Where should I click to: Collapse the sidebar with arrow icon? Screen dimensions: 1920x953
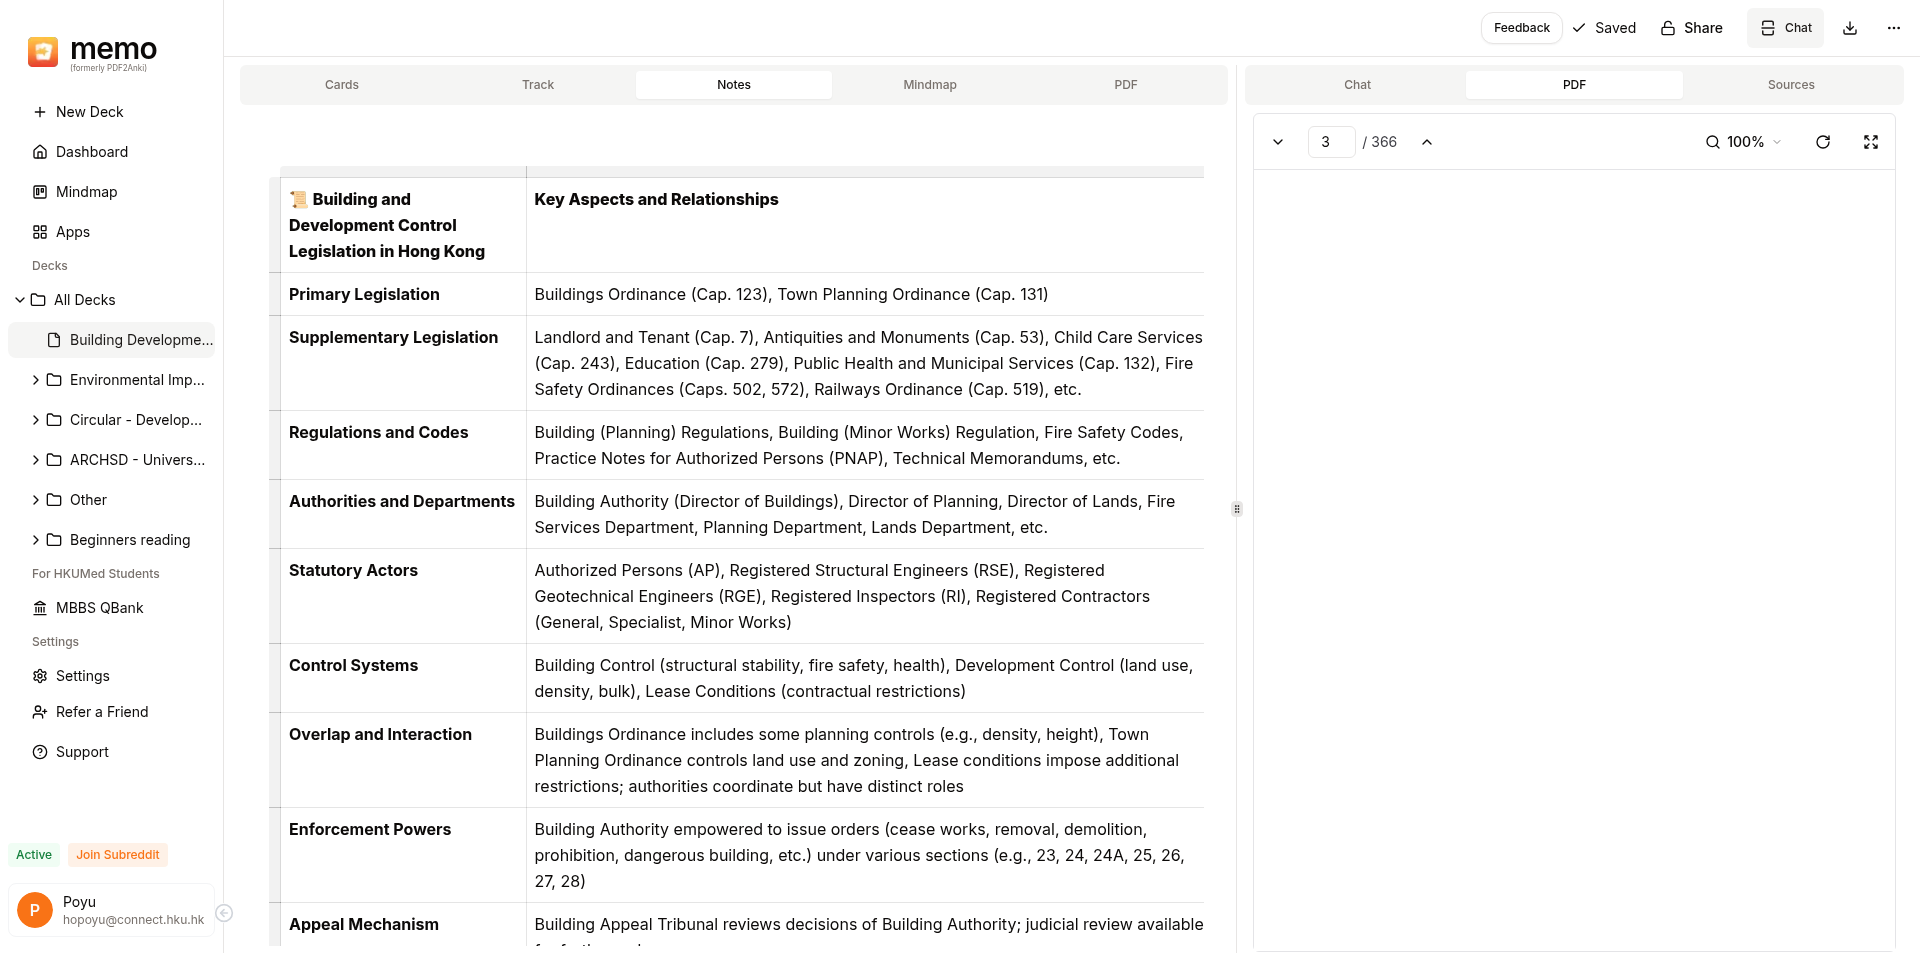(x=225, y=913)
